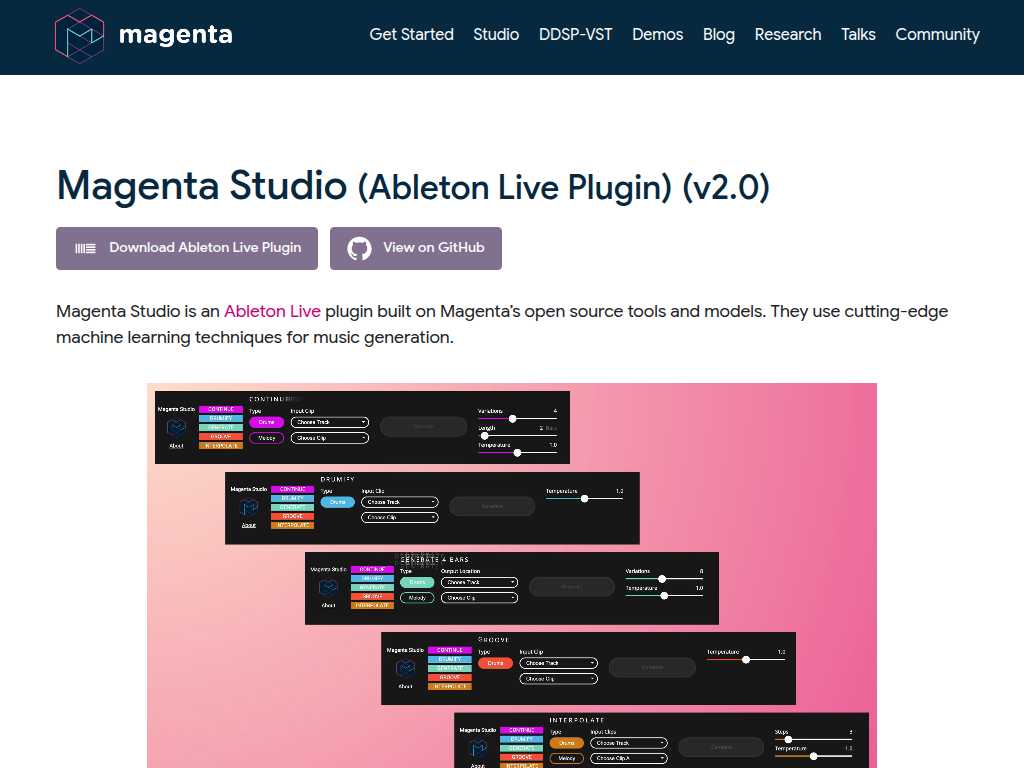
Task: Click the Magenta Studio cube icon in Generate panel
Action: click(328, 588)
